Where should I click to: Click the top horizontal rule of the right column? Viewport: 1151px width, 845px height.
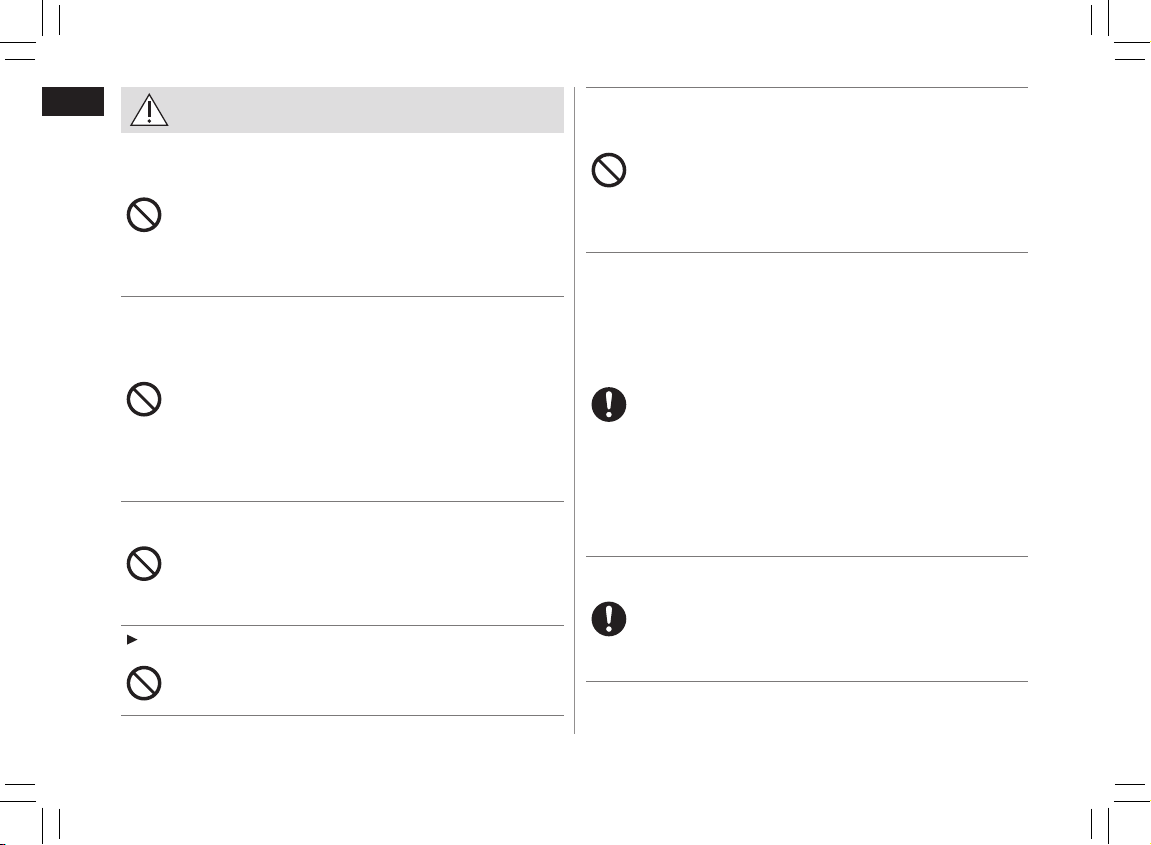click(807, 87)
